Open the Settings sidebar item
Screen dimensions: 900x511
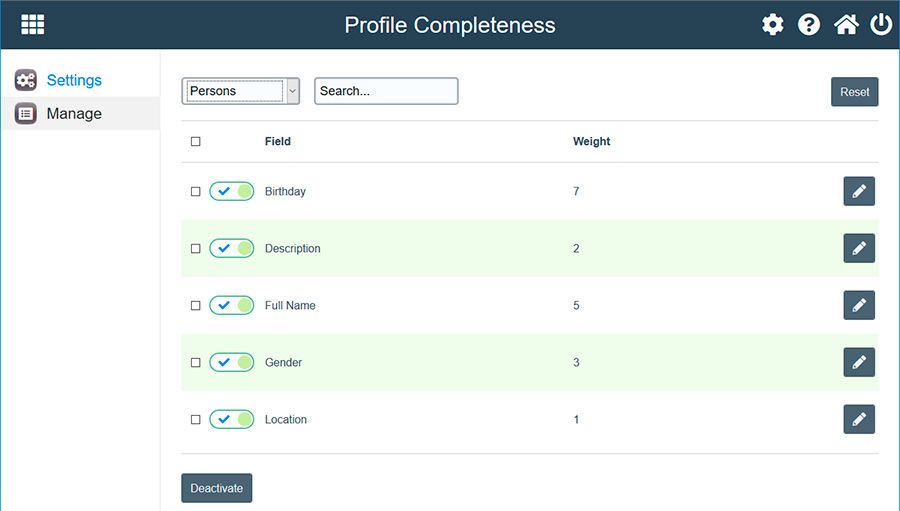pos(73,80)
